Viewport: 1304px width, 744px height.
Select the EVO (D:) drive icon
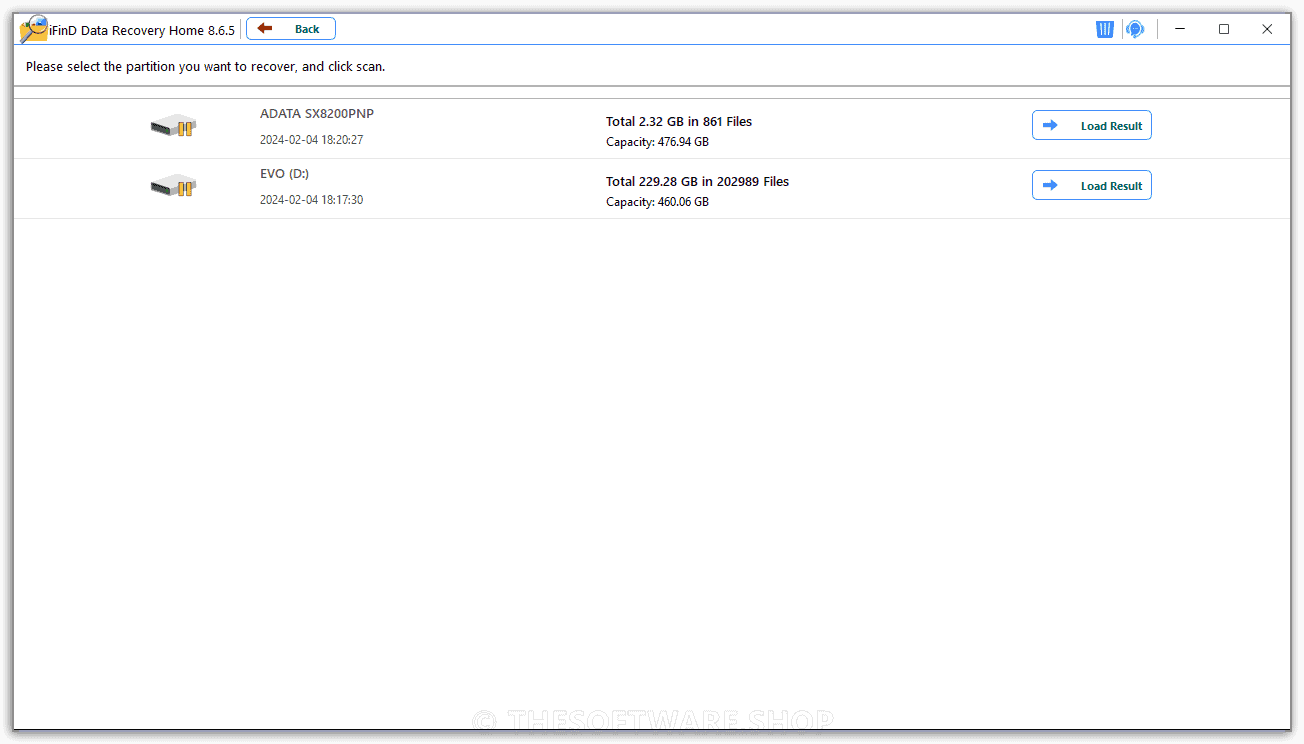pos(173,186)
